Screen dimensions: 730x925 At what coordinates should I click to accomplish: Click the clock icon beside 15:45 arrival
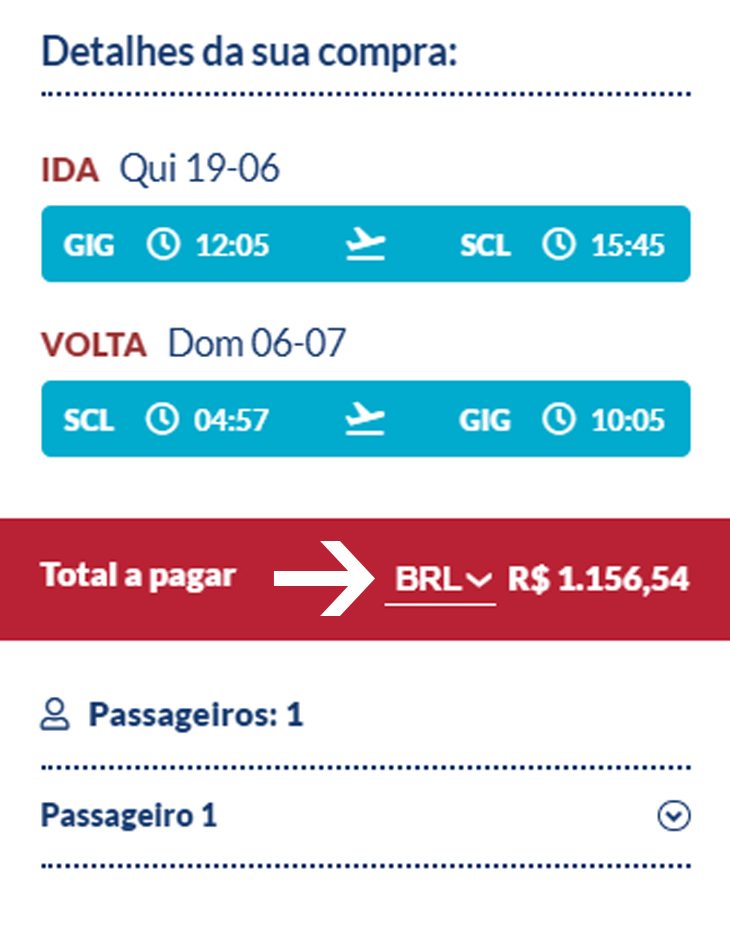[x=558, y=244]
